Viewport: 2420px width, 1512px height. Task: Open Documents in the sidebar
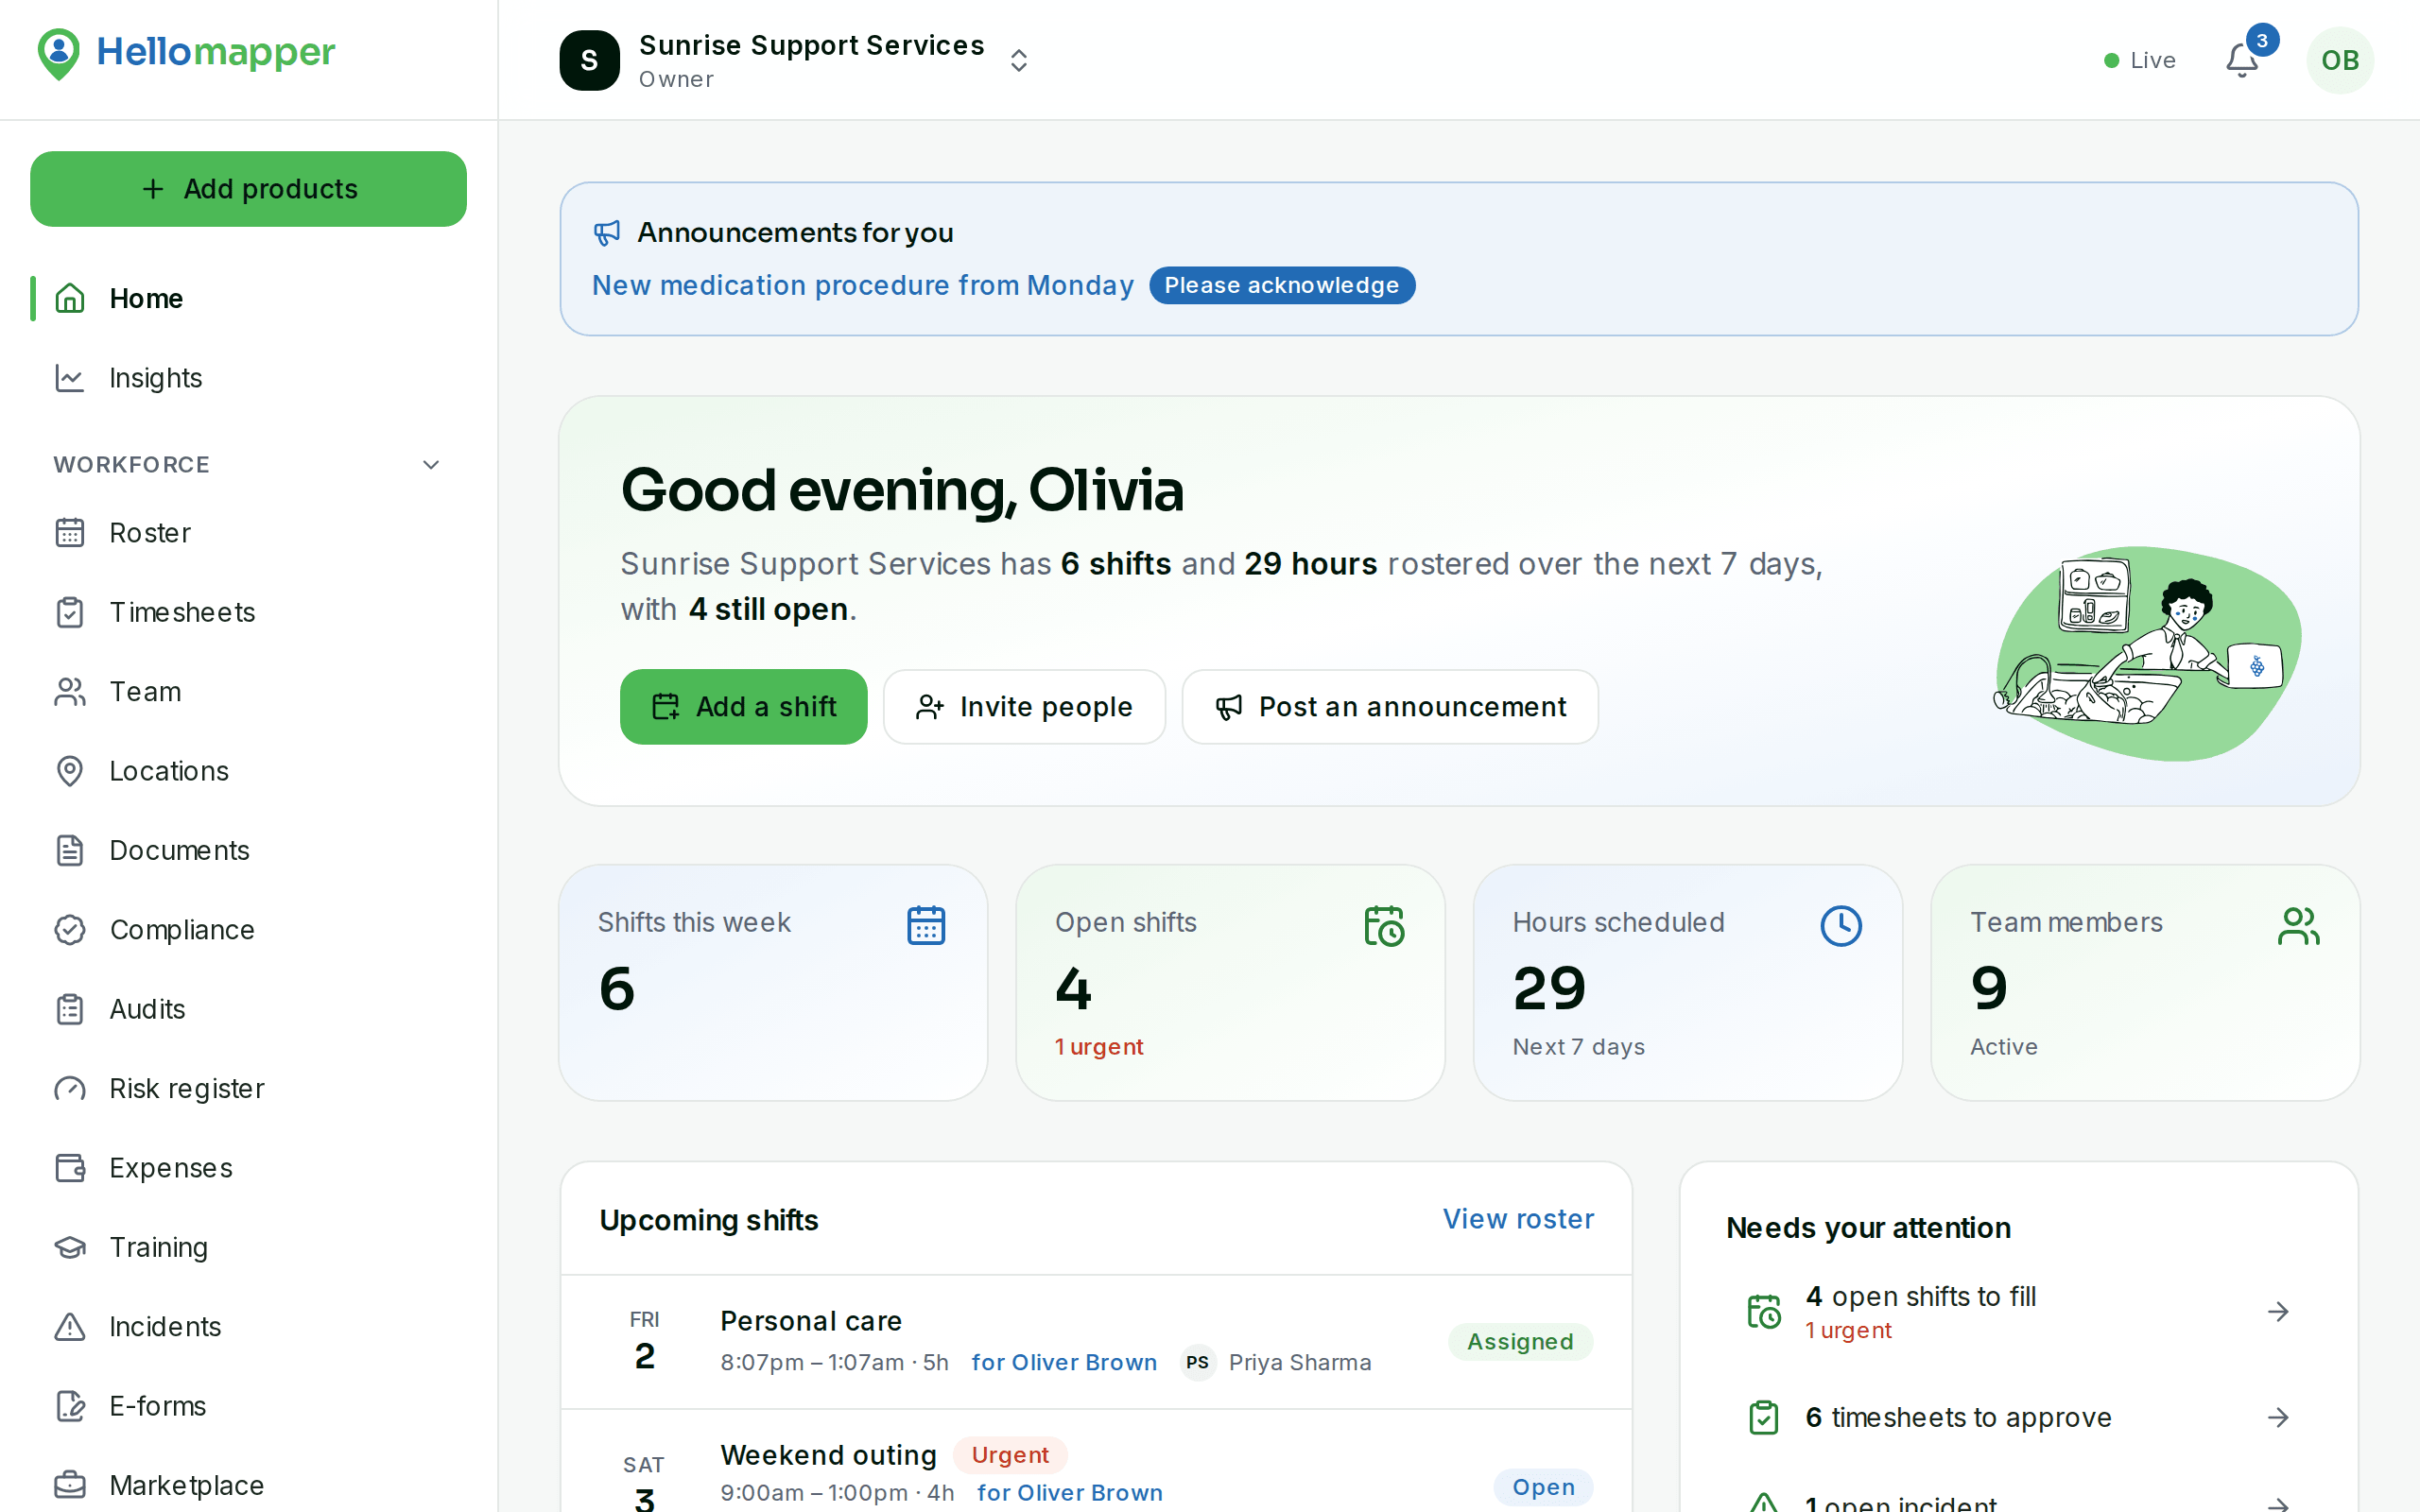point(248,850)
